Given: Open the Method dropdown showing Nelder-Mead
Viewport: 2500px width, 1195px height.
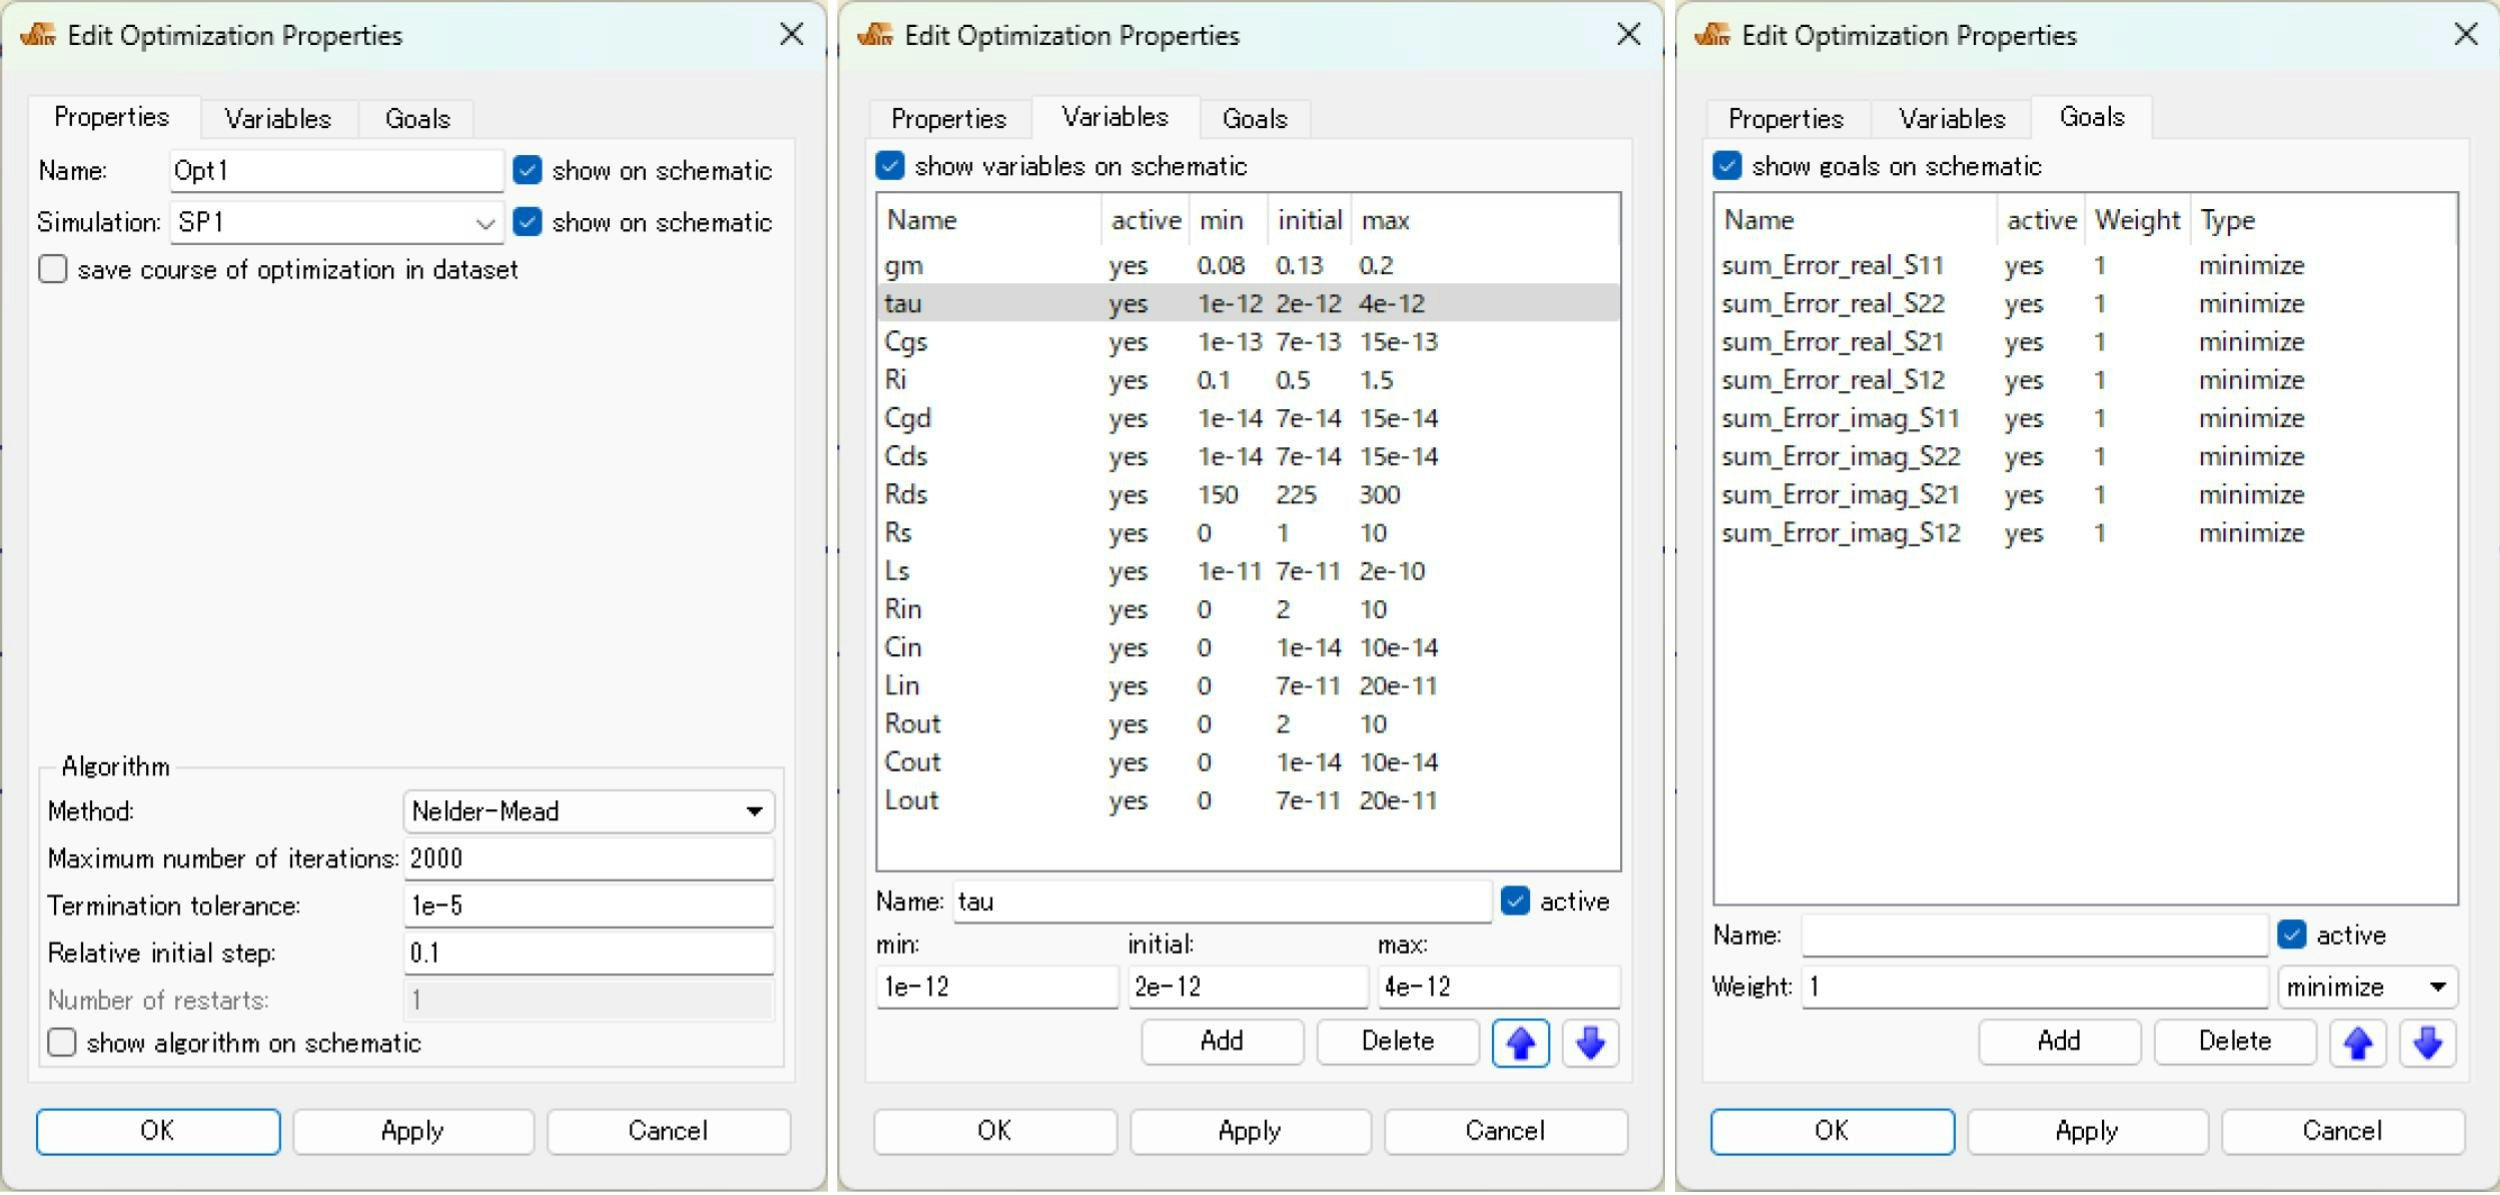Looking at the screenshot, I should pyautogui.click(x=588, y=811).
